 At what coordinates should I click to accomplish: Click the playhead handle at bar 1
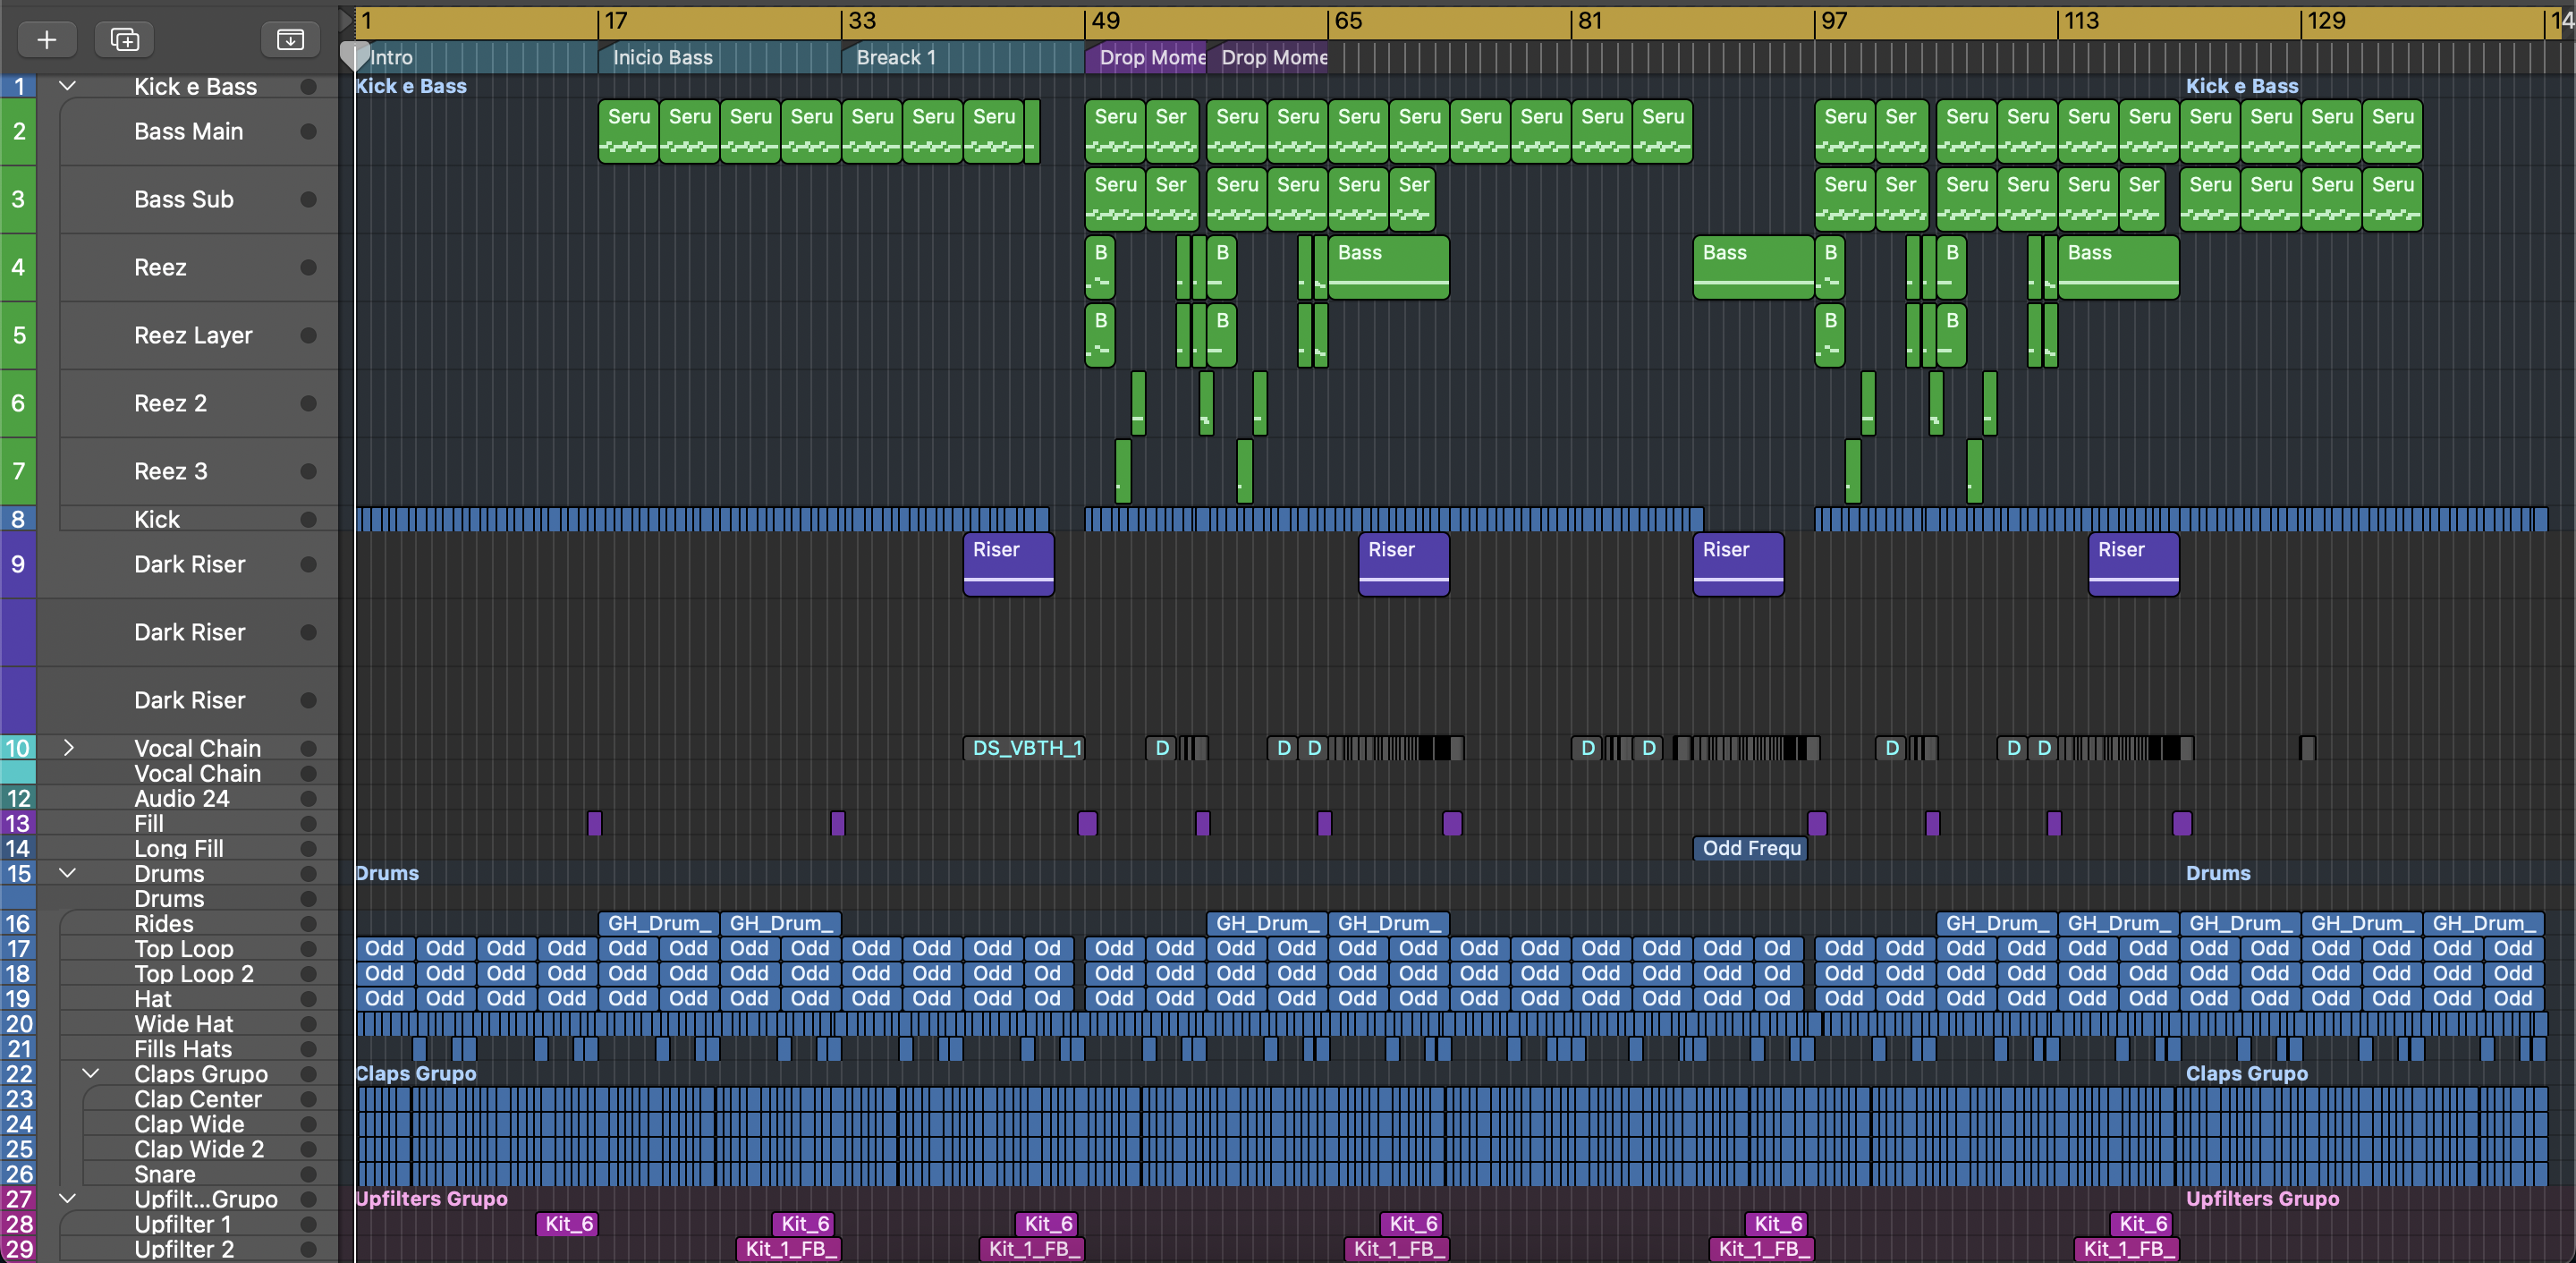[355, 54]
